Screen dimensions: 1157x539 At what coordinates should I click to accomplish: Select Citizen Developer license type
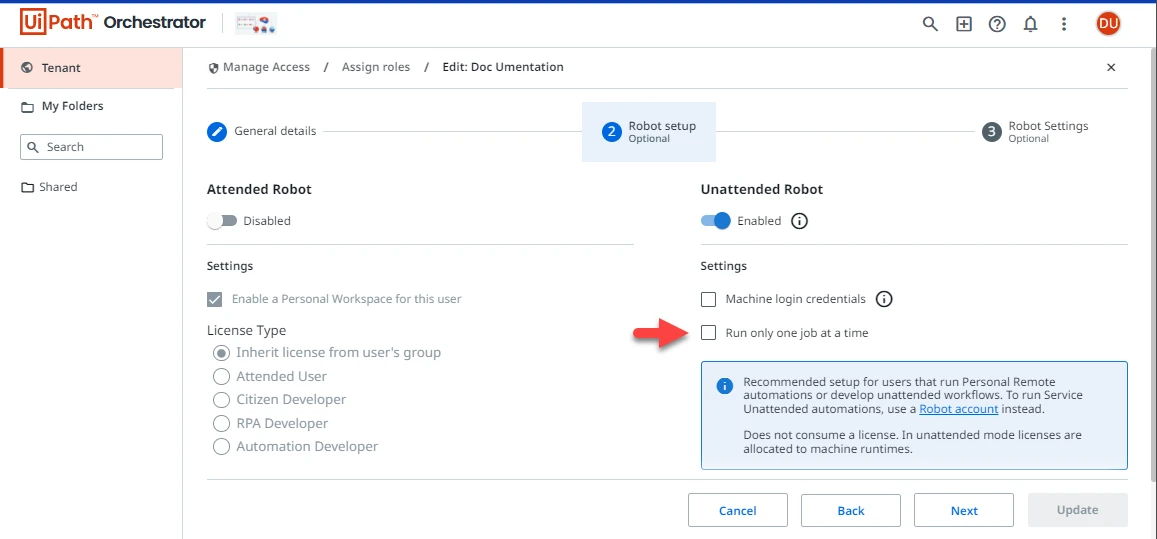coord(221,400)
